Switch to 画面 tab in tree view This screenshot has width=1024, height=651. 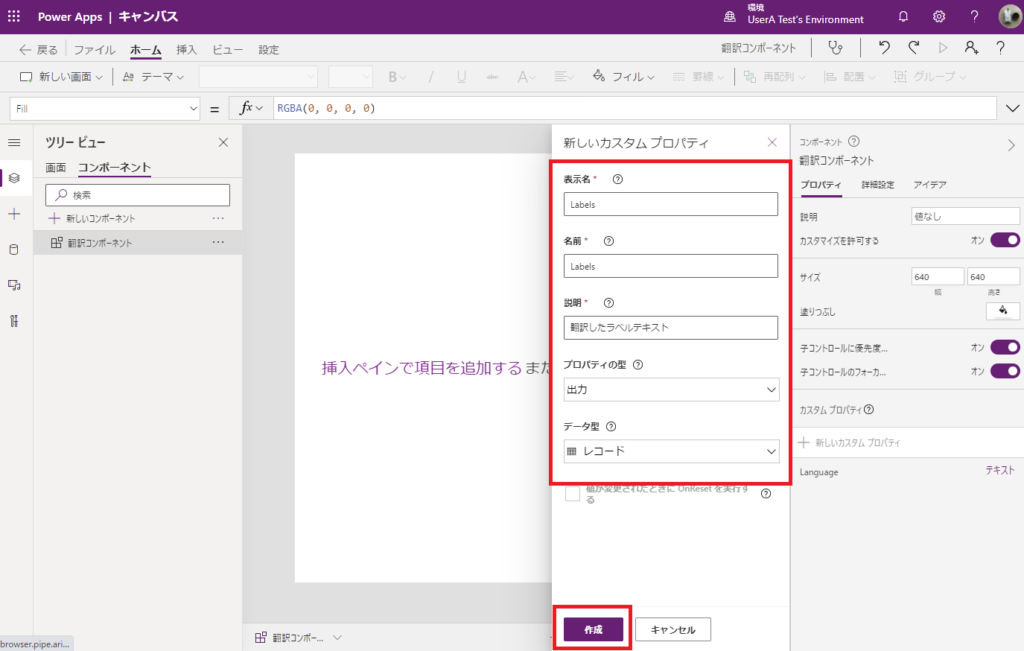pyautogui.click(x=56, y=168)
